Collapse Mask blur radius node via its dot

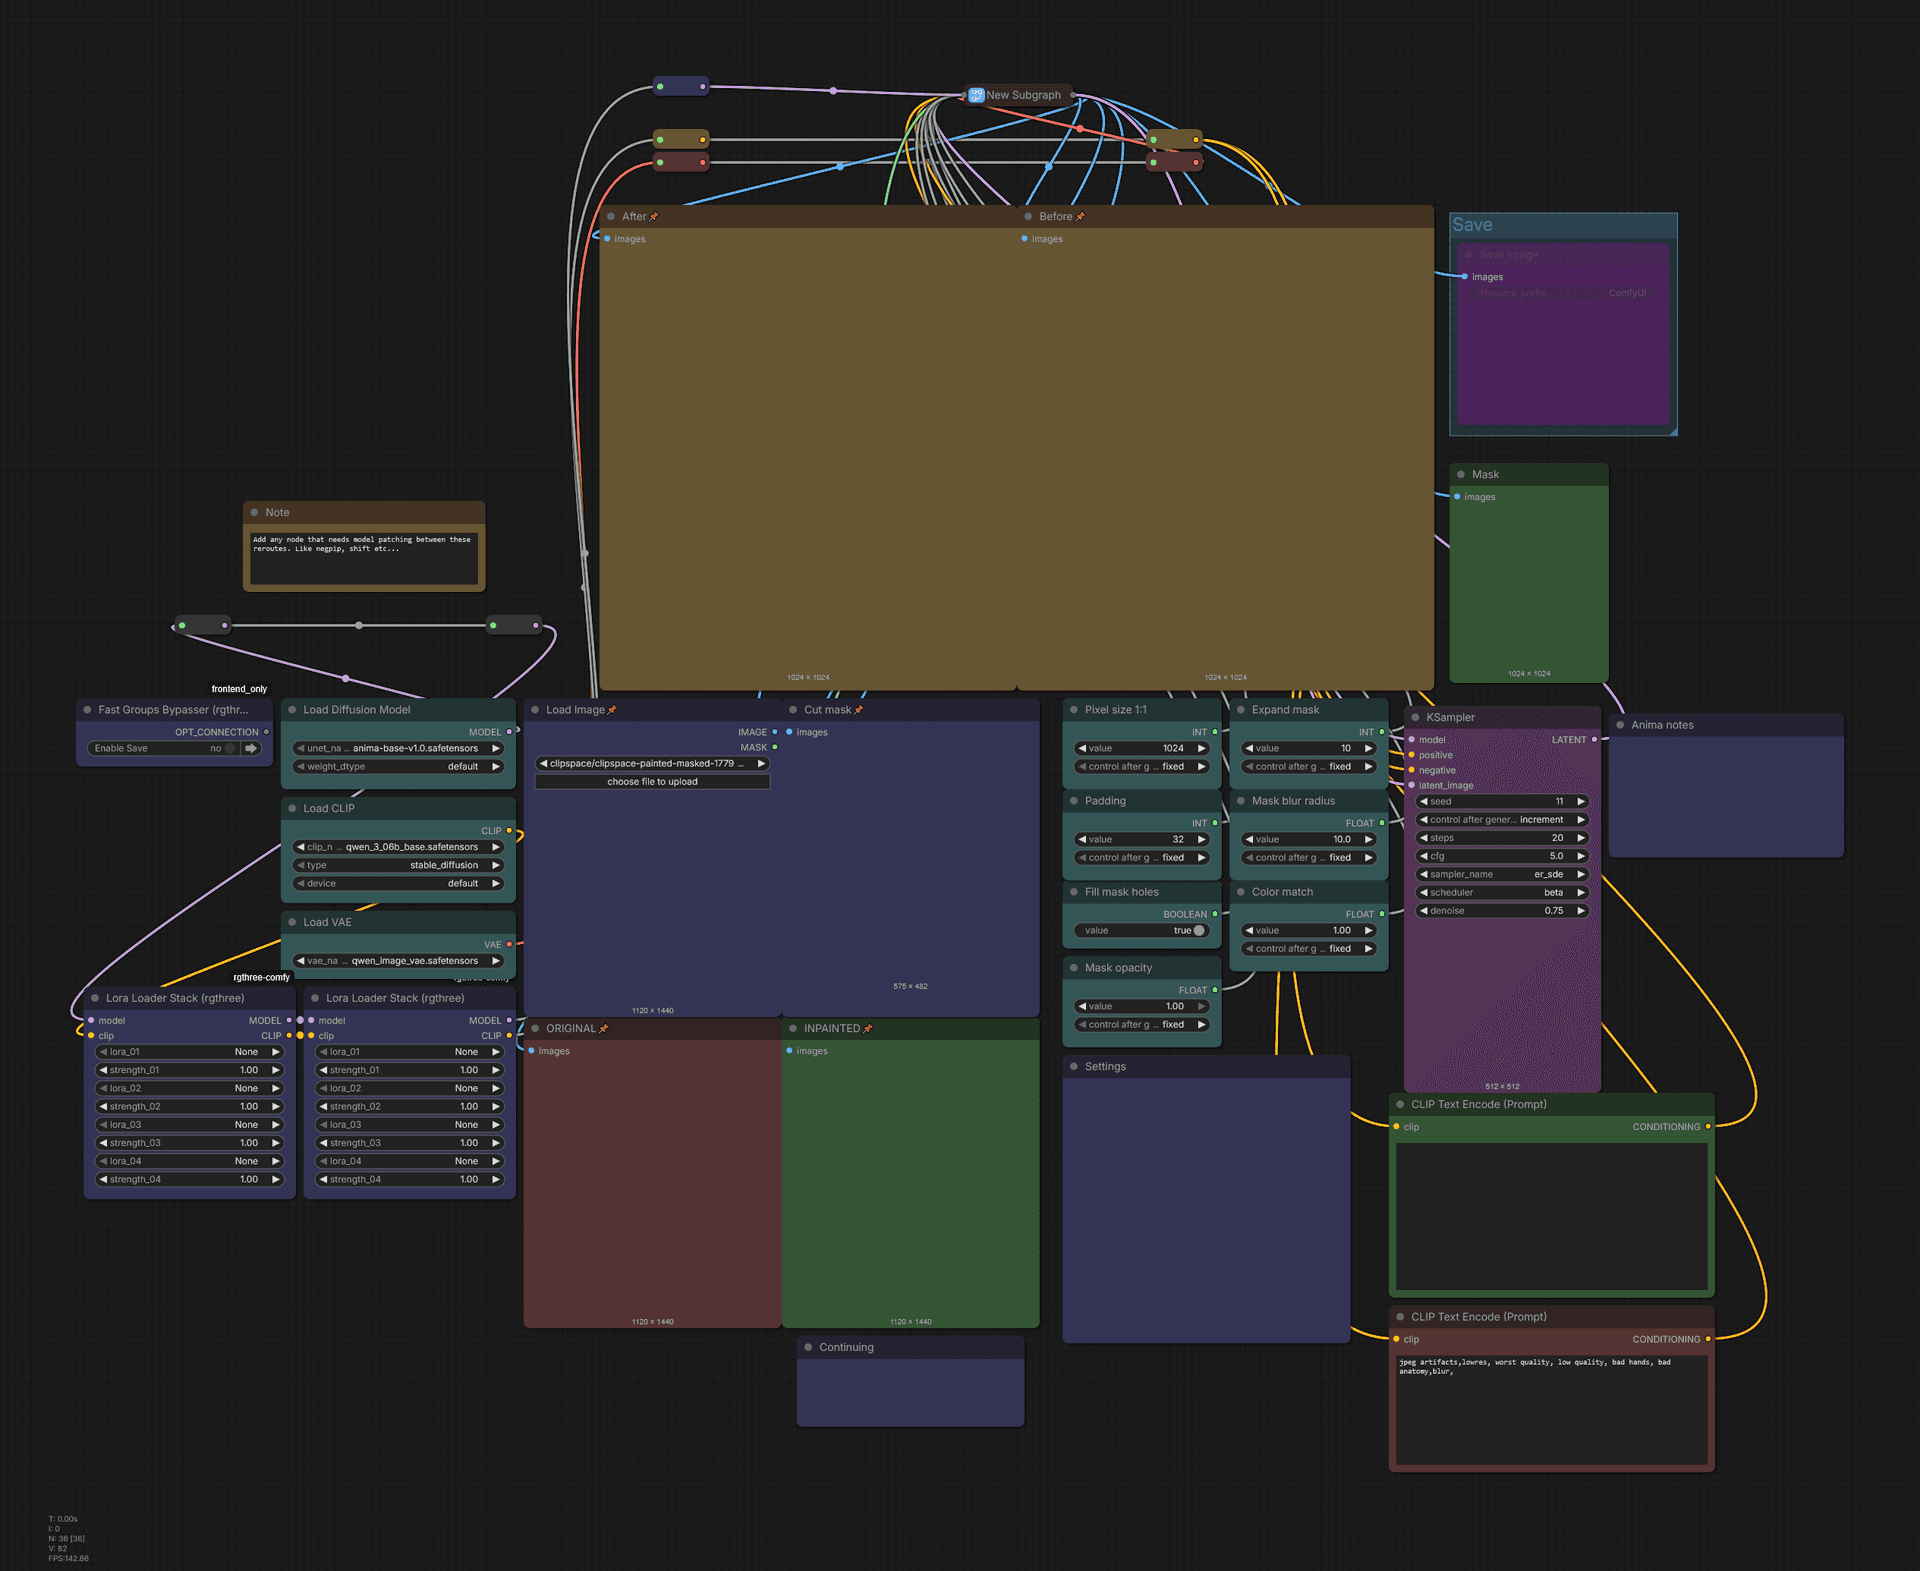(x=1241, y=801)
